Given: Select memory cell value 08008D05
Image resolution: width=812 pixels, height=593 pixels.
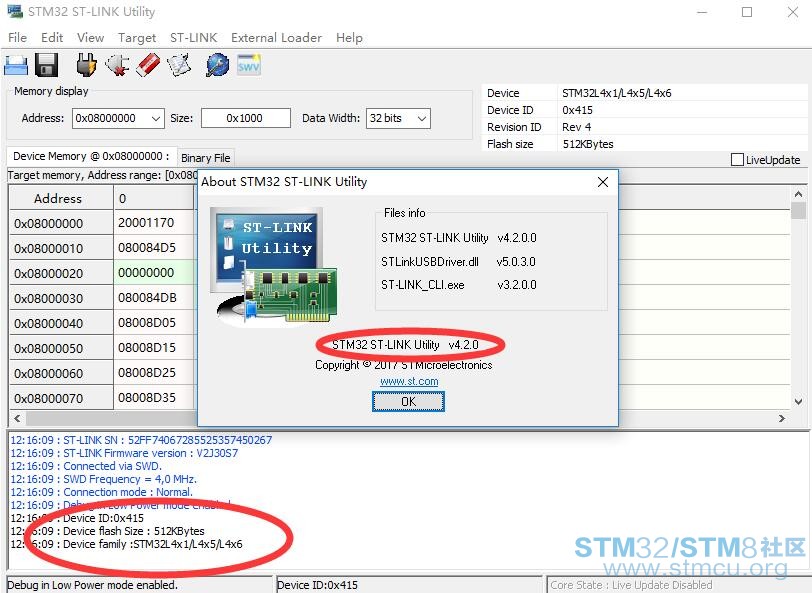Looking at the screenshot, I should (154, 323).
